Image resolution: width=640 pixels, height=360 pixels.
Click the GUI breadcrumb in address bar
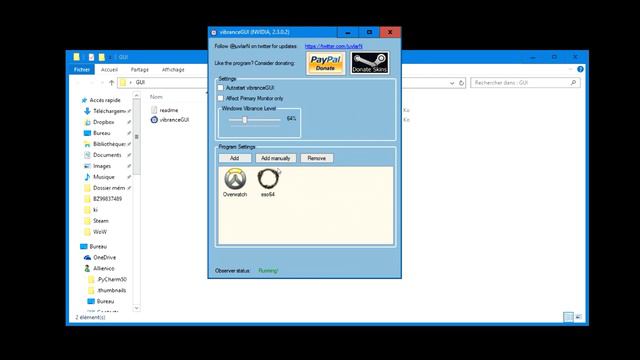140,82
